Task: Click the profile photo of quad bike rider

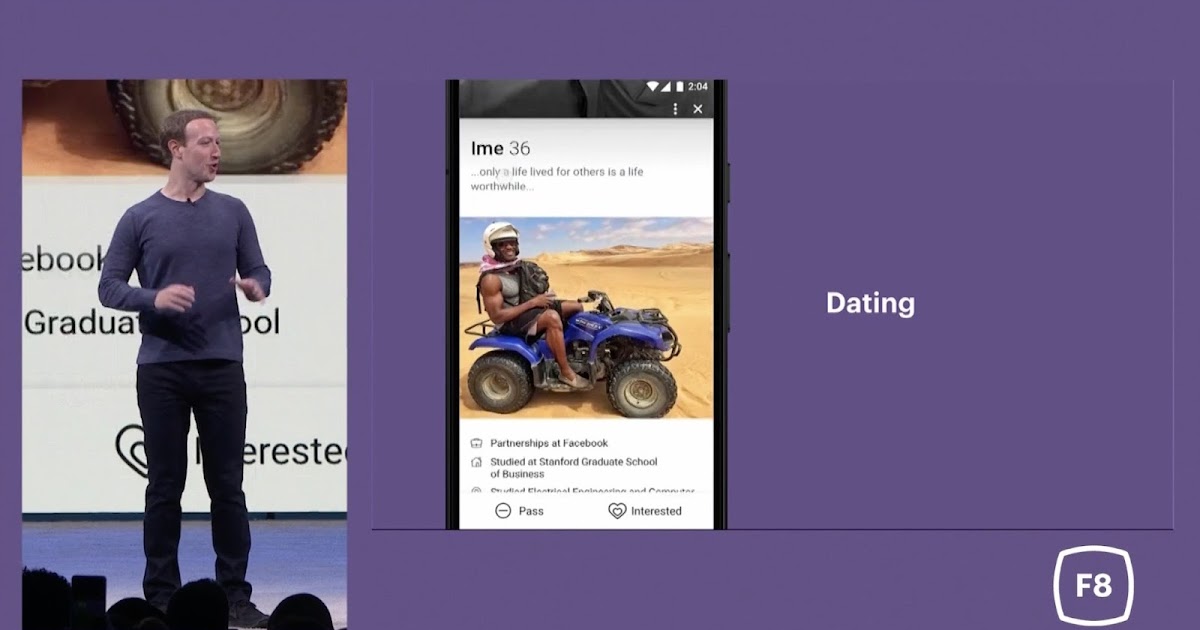Action: click(586, 318)
